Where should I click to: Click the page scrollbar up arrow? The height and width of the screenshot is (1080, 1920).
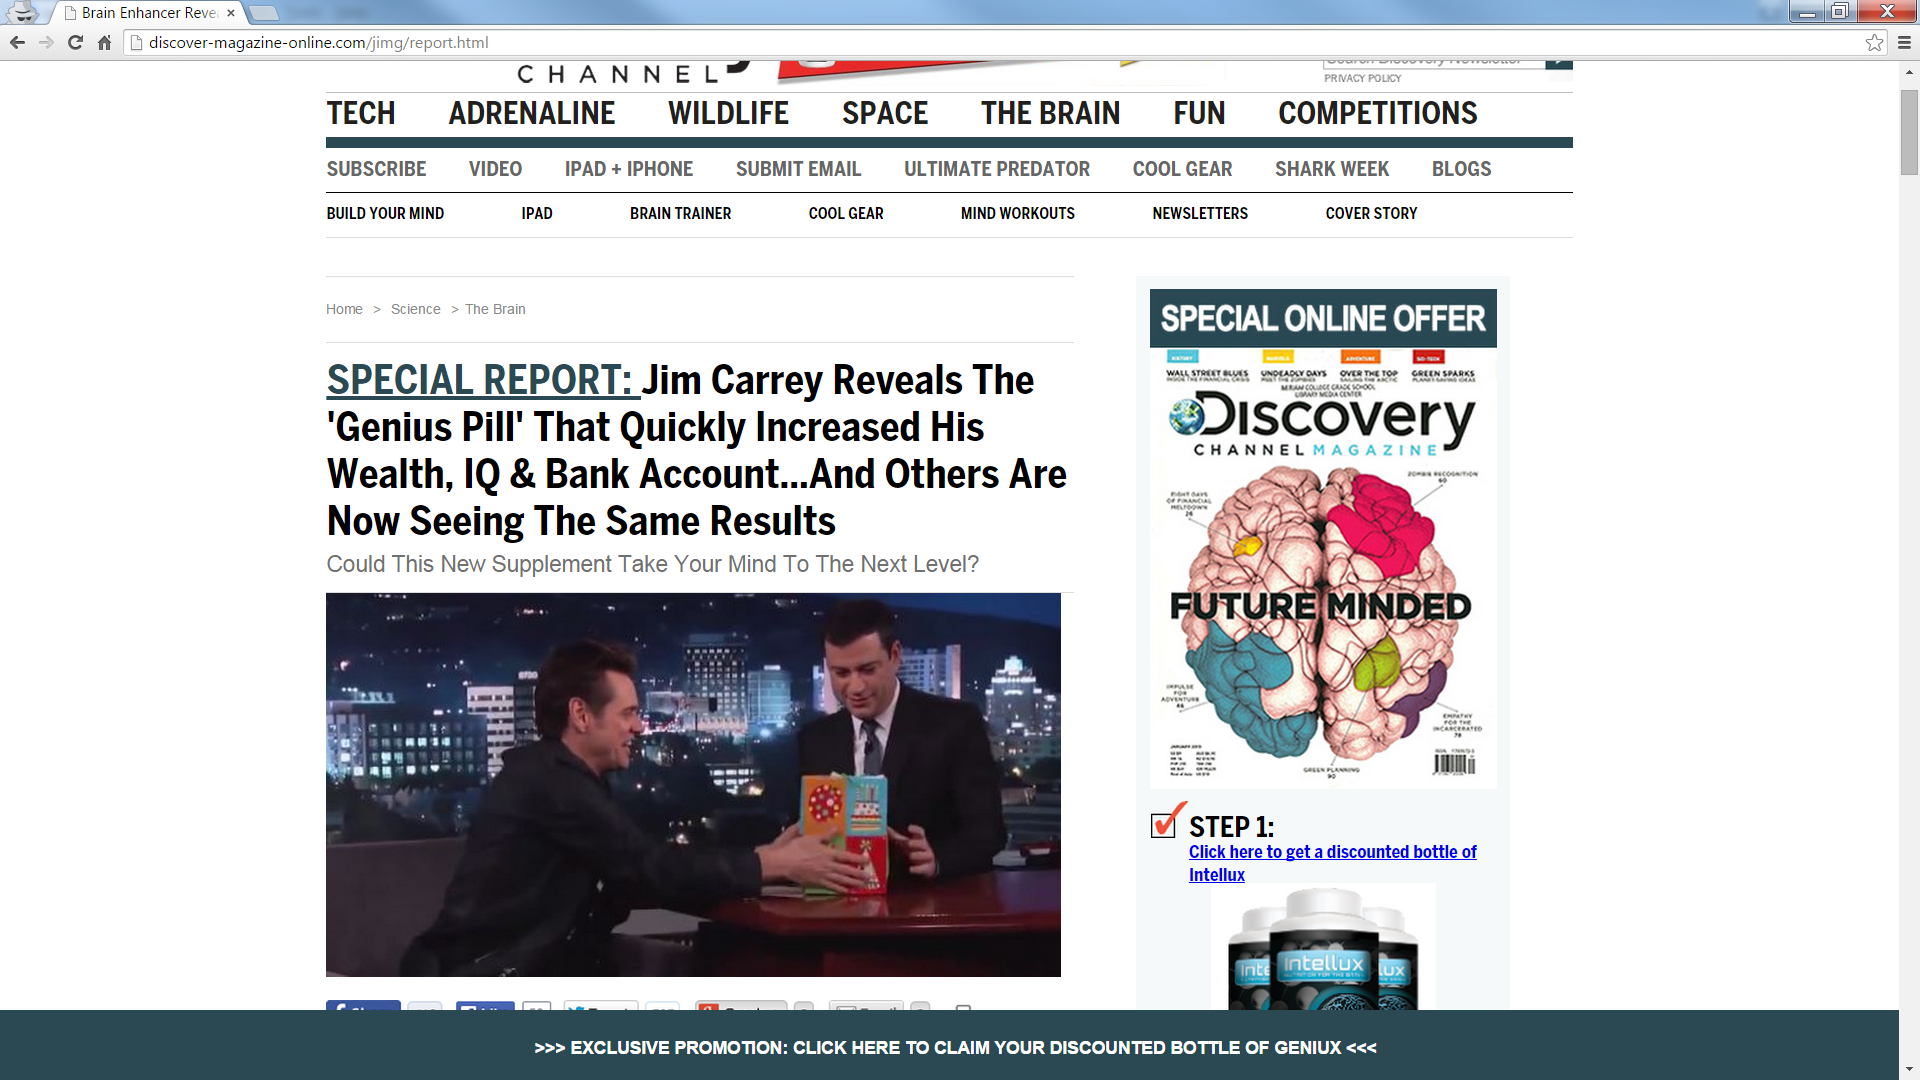(1909, 72)
